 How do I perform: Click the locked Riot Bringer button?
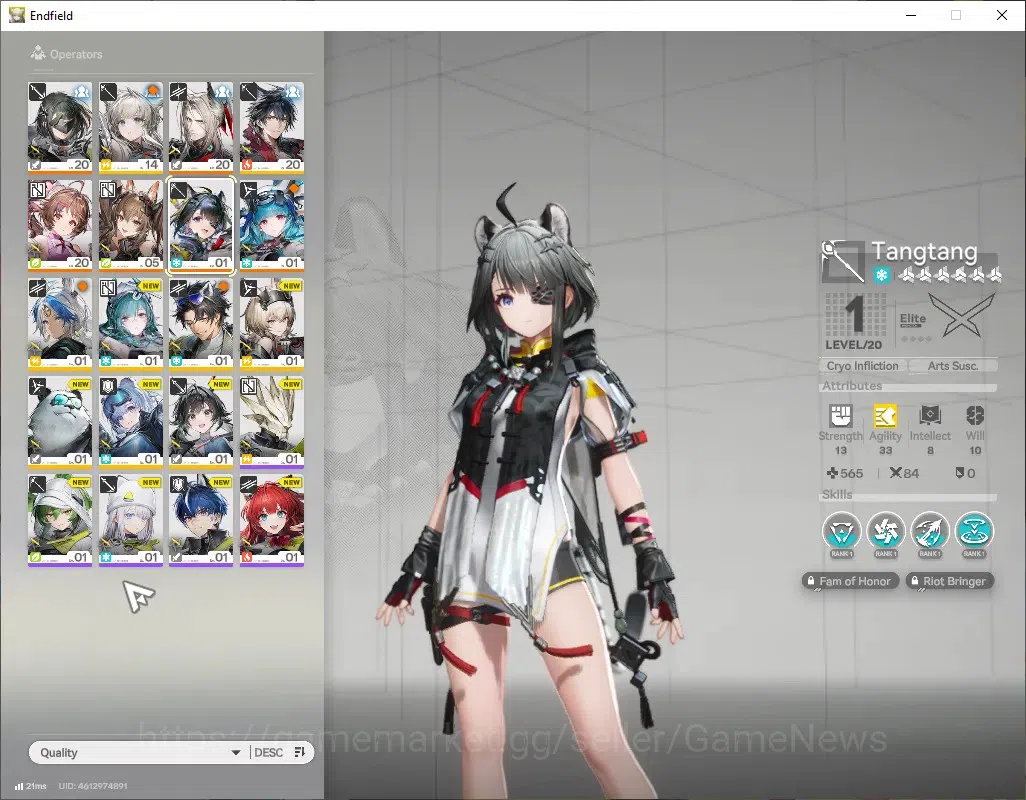tap(949, 581)
